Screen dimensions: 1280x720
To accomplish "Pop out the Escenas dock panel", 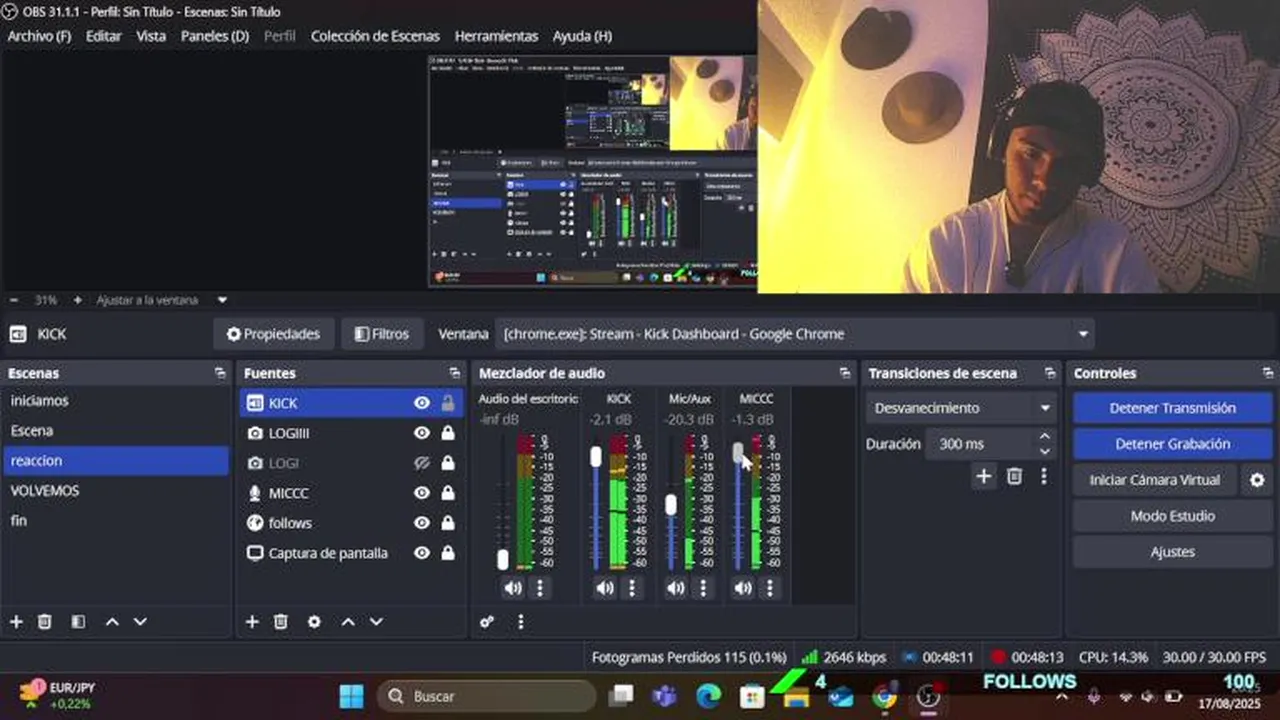I will click(x=220, y=373).
